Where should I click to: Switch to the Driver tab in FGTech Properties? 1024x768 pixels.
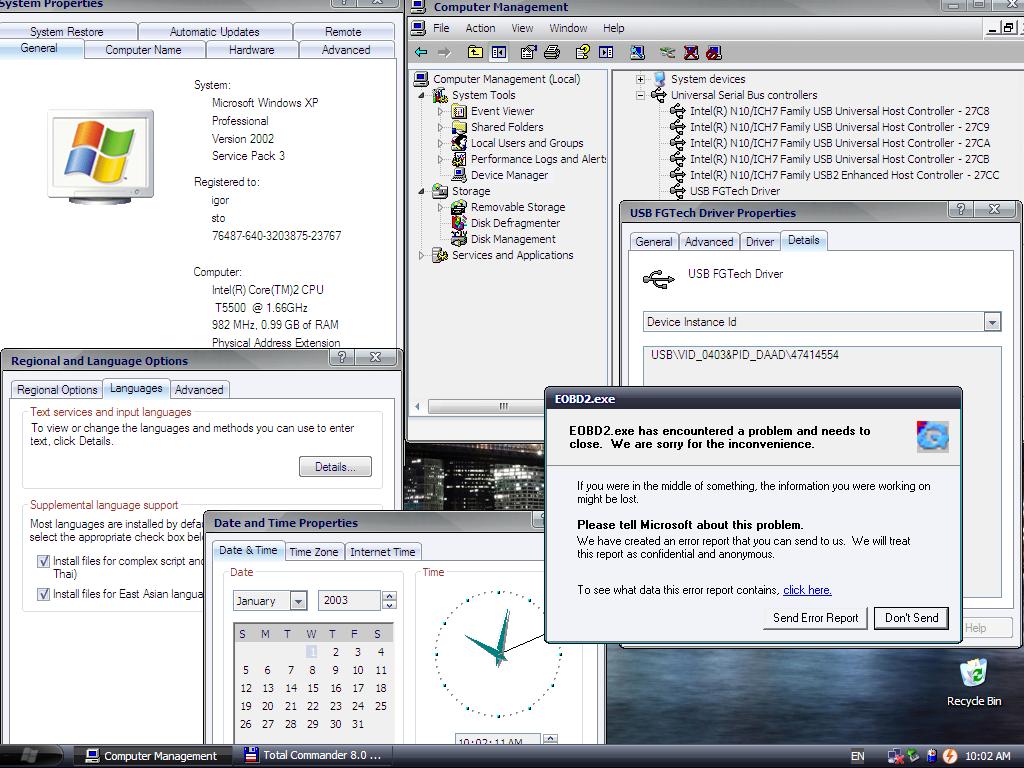[x=760, y=242]
